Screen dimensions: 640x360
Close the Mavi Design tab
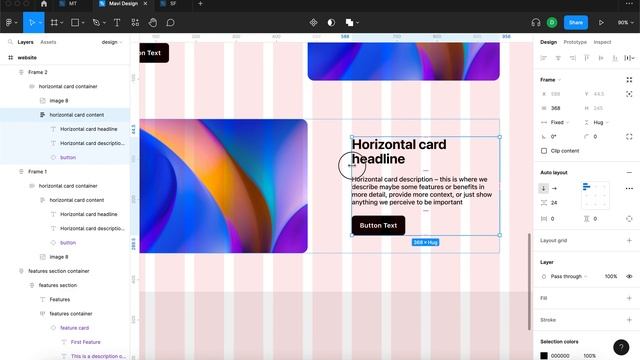click(x=145, y=4)
